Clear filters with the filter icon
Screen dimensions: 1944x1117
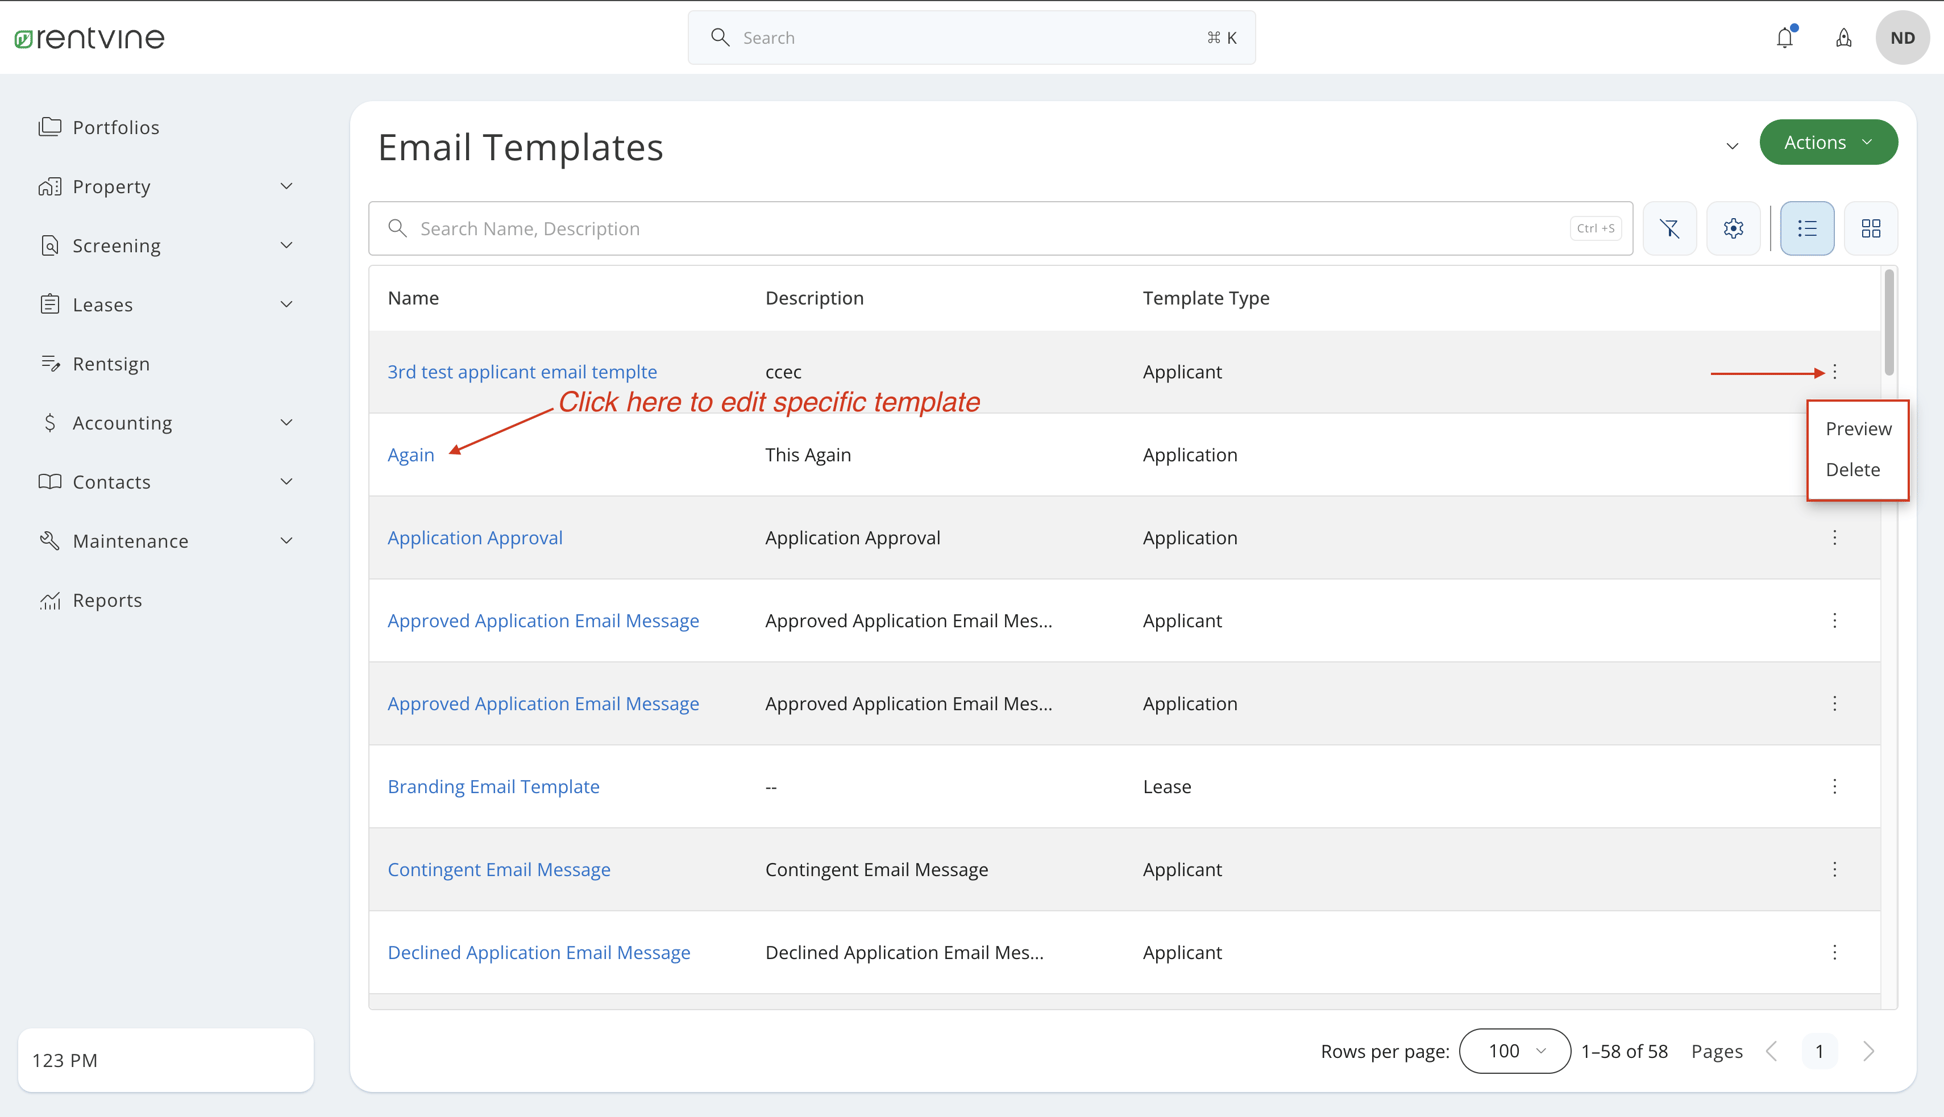click(x=1669, y=229)
